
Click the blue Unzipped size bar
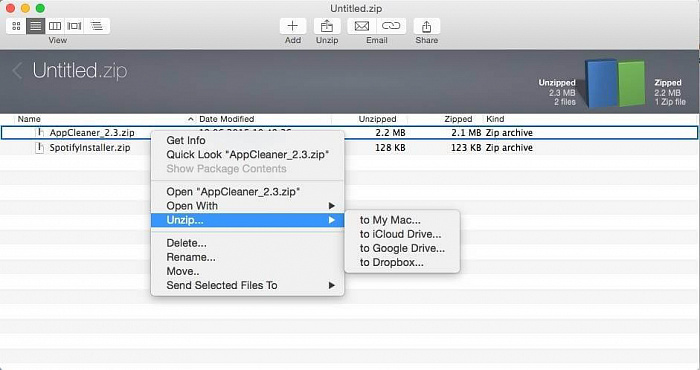coord(600,83)
